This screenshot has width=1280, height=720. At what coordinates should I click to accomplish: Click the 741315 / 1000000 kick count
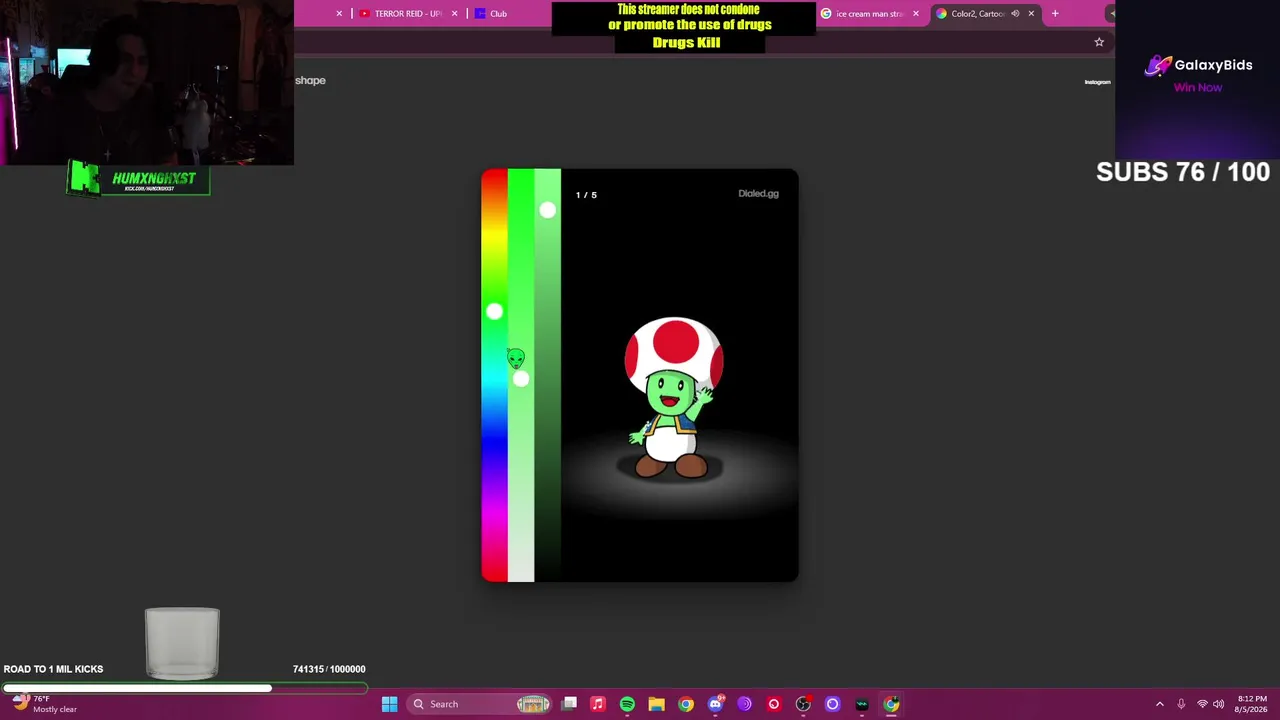click(x=329, y=669)
